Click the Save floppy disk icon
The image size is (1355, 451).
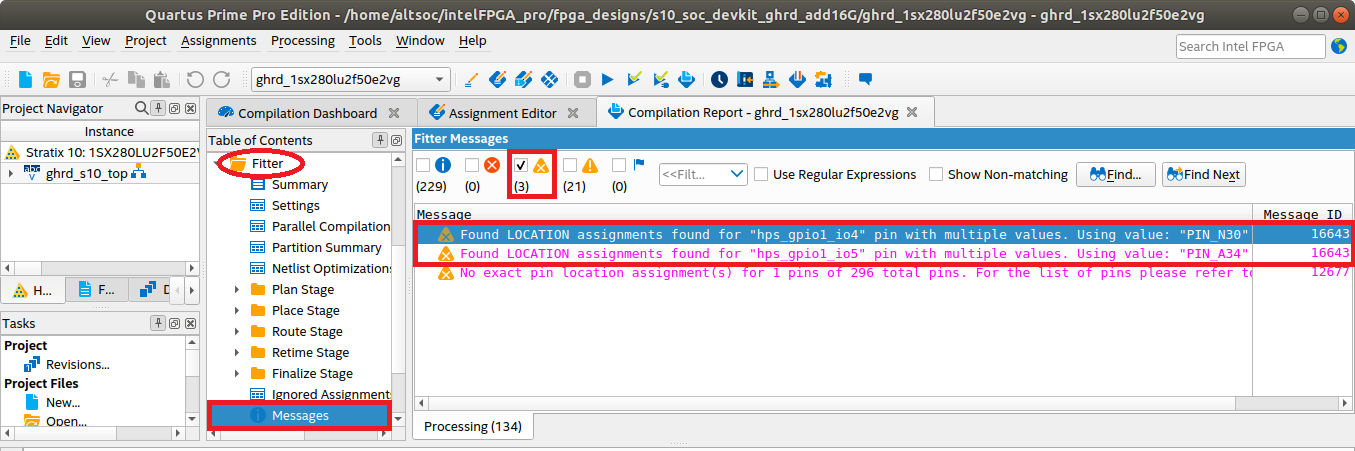coord(77,79)
